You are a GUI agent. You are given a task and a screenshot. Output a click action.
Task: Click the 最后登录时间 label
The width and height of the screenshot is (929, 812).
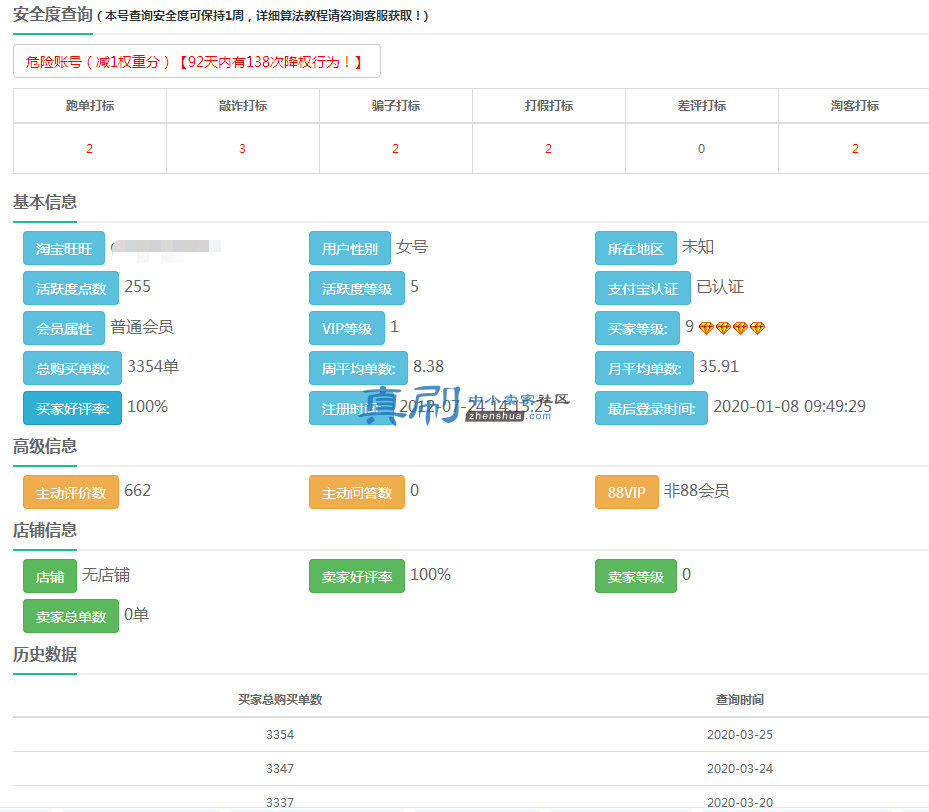[652, 408]
